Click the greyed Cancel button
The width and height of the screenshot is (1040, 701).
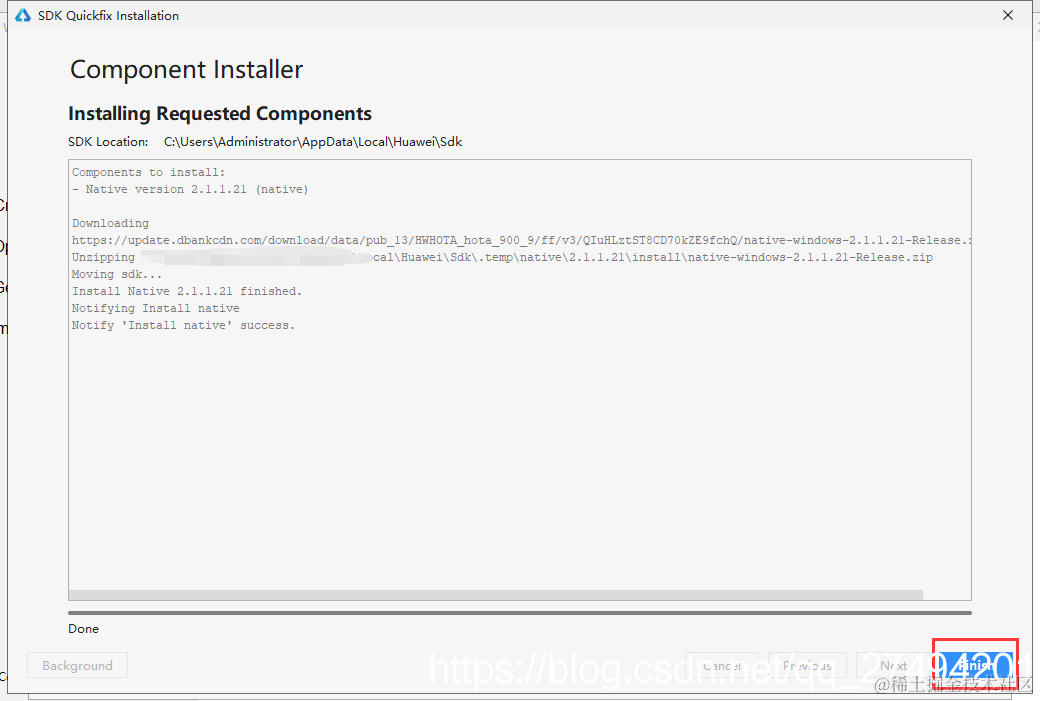722,665
